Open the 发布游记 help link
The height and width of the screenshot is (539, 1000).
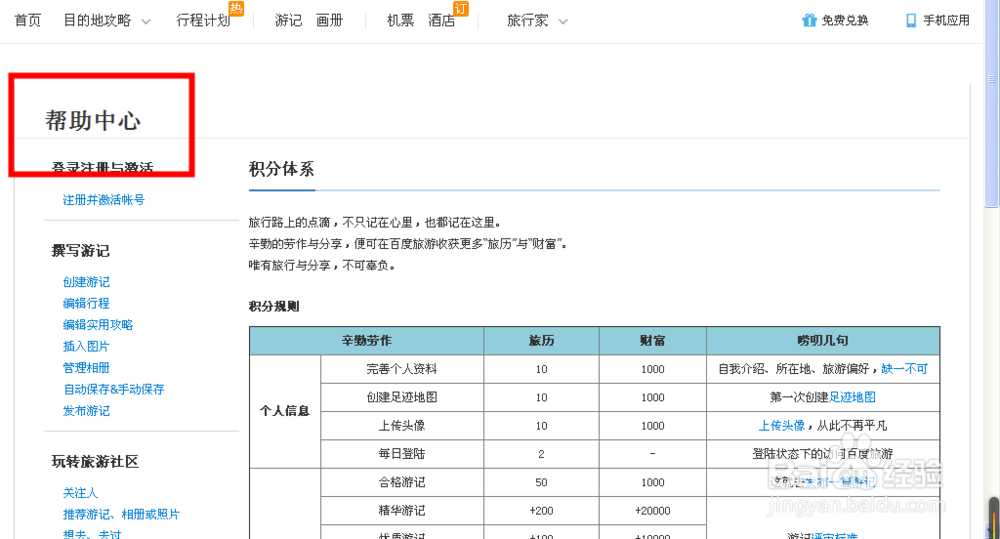tap(86, 411)
